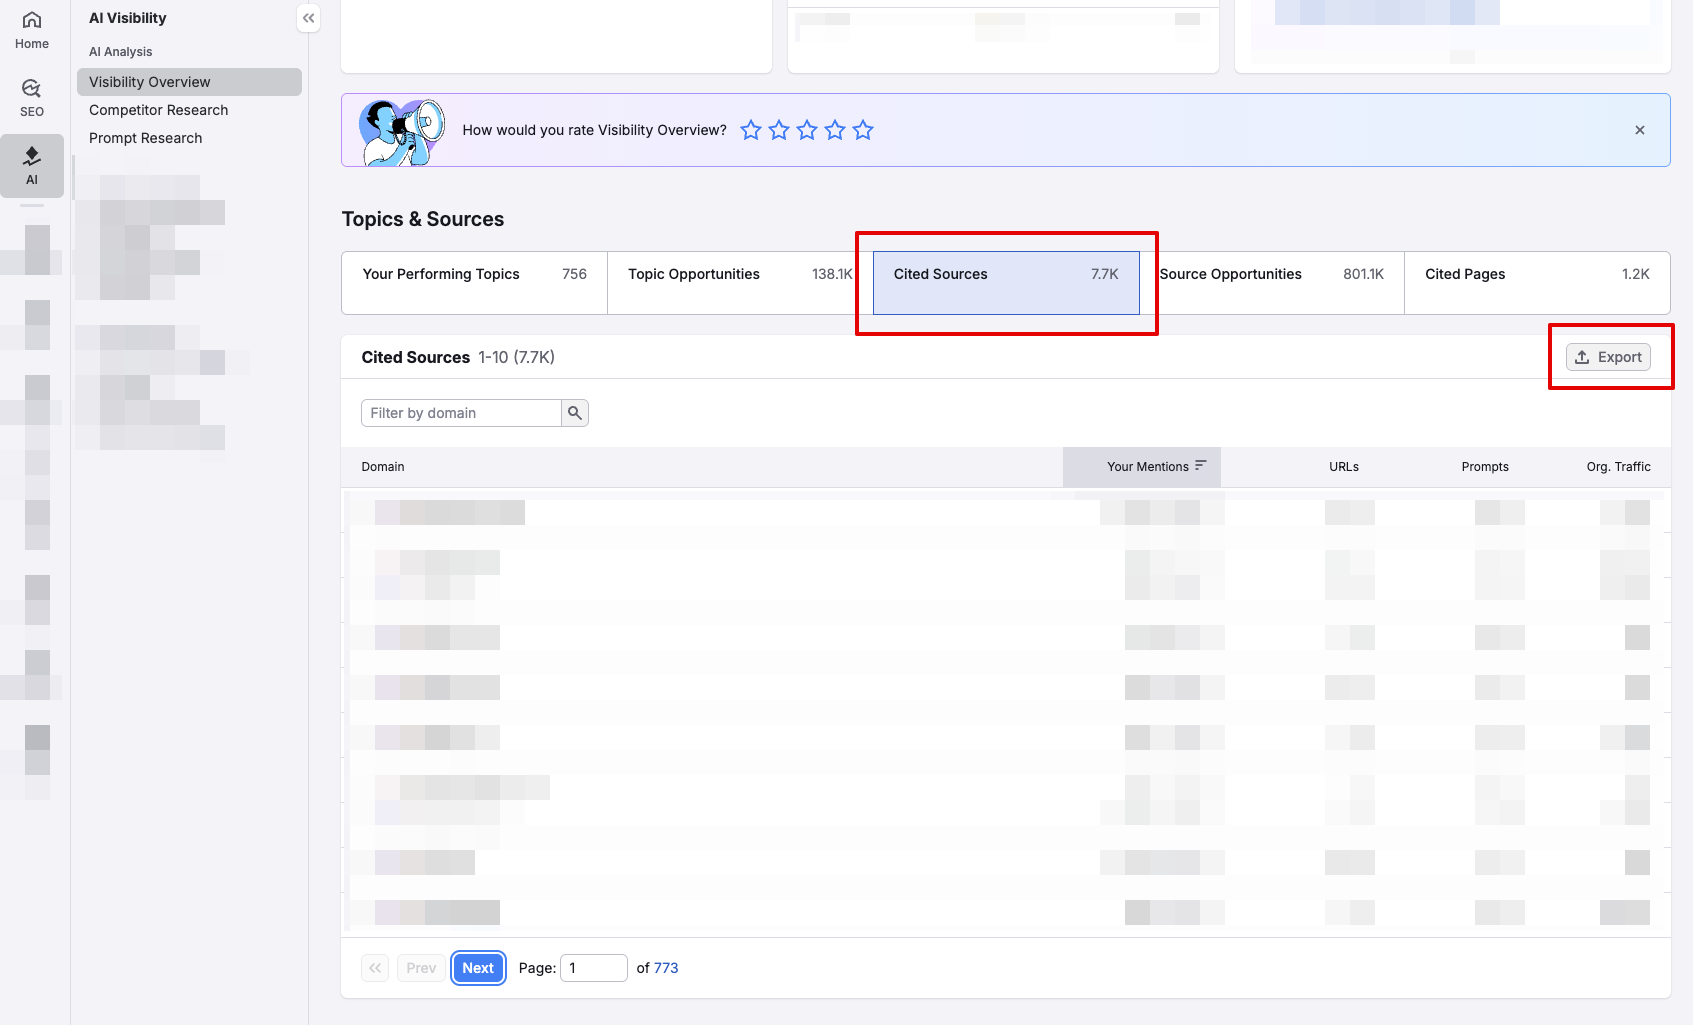This screenshot has height=1025, width=1693.
Task: Click the Domain column header
Action: (383, 467)
